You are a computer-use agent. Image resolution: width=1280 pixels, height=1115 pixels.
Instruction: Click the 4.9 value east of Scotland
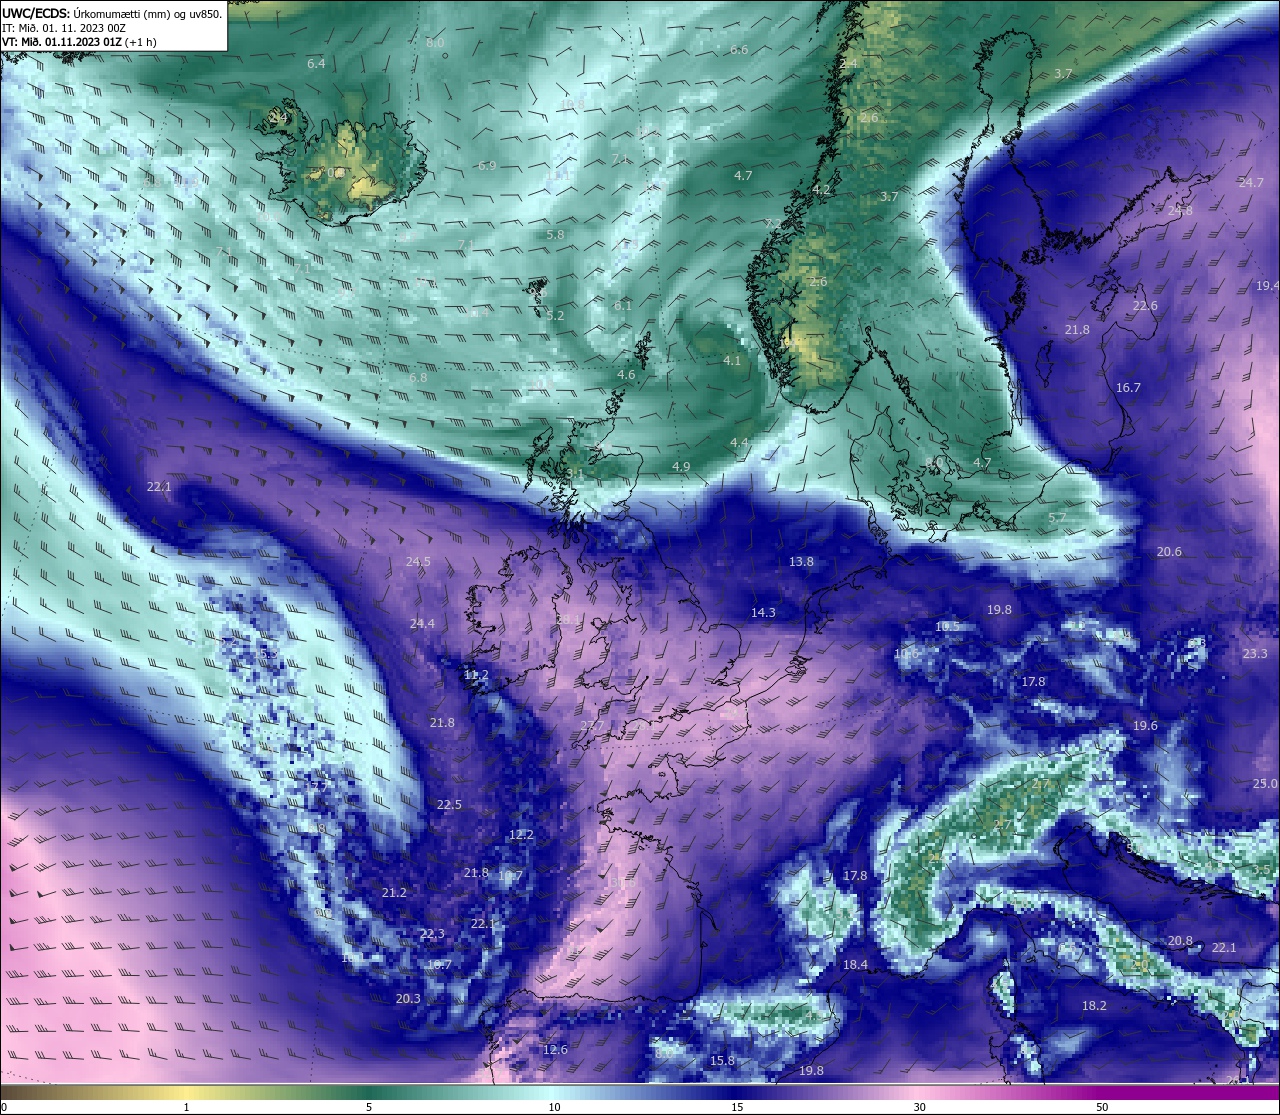tap(681, 466)
